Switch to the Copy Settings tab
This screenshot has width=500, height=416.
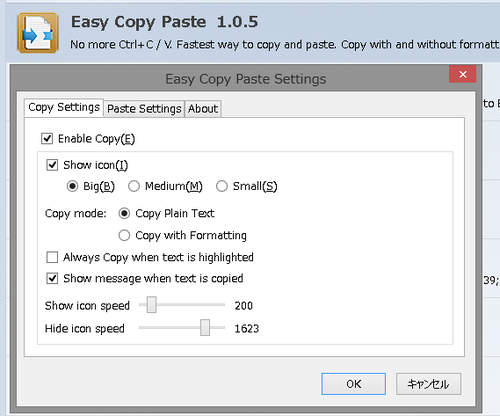pyautogui.click(x=64, y=107)
